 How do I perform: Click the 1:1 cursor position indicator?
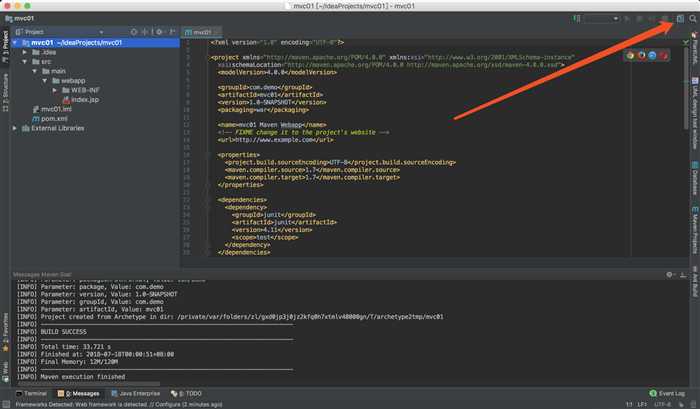pos(629,405)
